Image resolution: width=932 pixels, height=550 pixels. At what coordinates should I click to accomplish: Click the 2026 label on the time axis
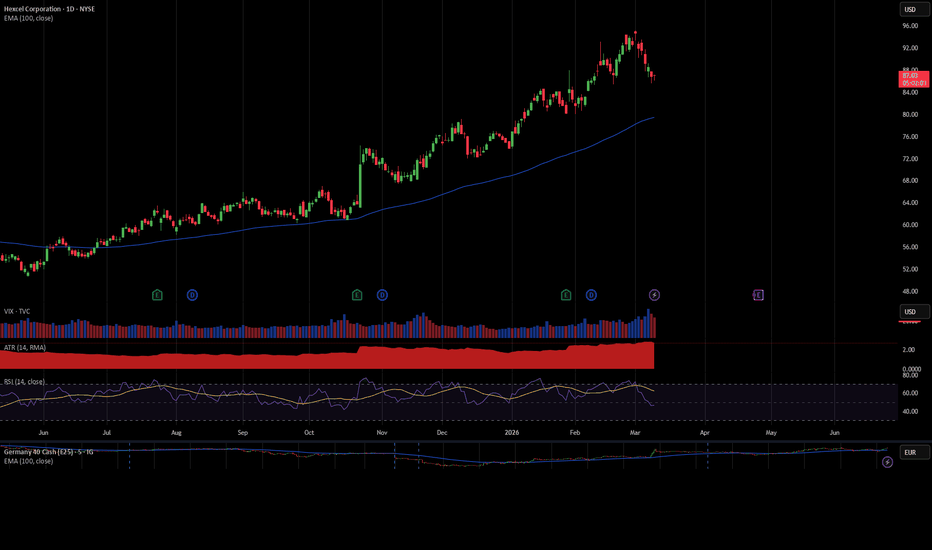pyautogui.click(x=512, y=433)
